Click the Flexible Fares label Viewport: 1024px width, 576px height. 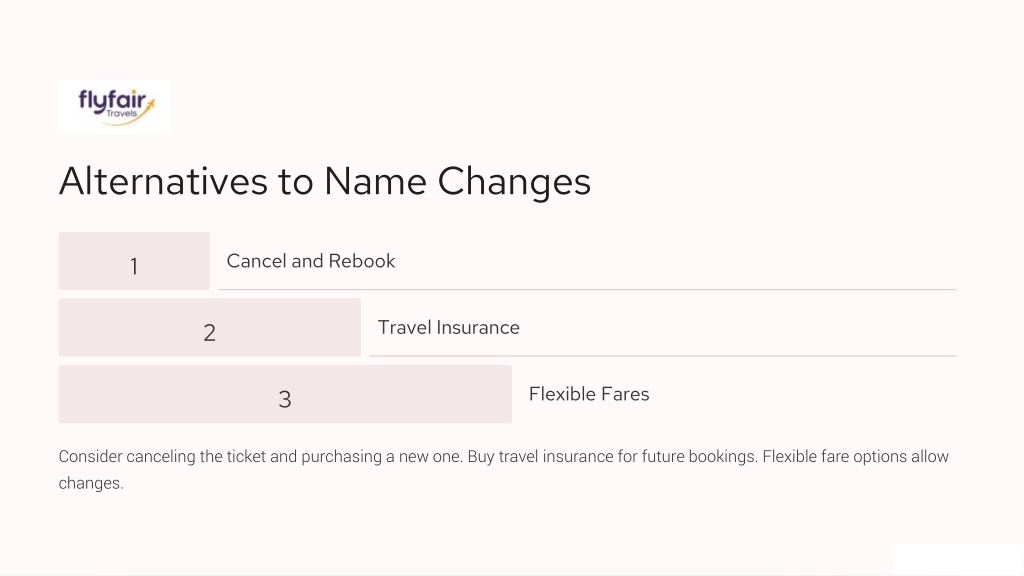pyautogui.click(x=589, y=394)
